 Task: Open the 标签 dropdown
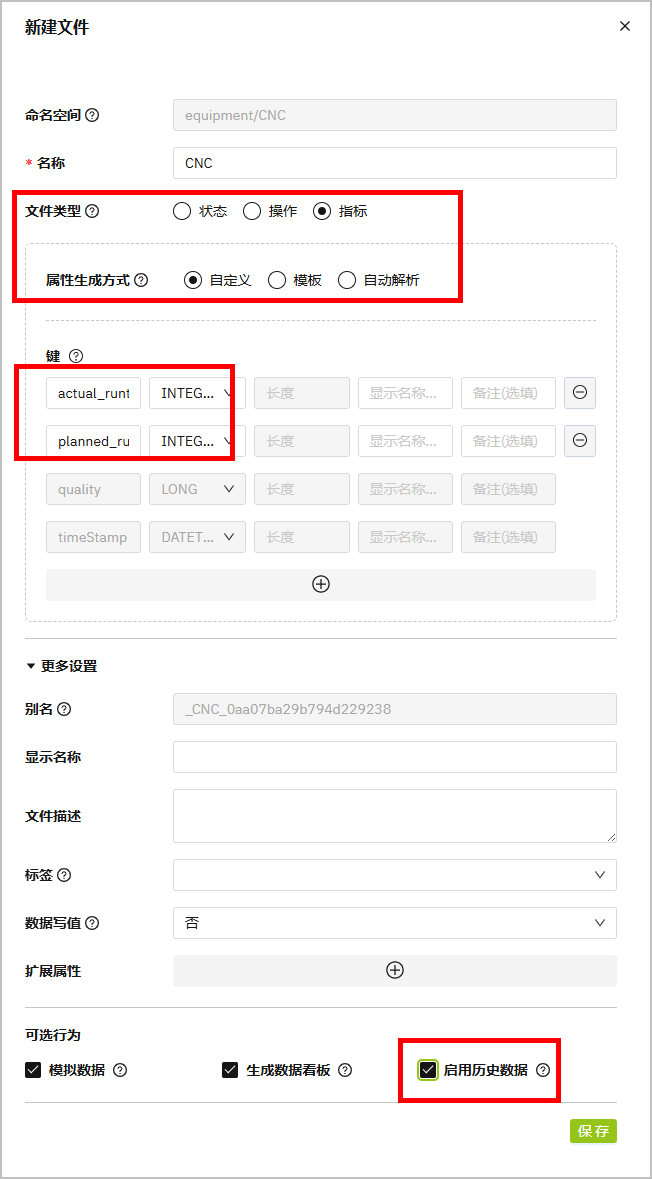[x=395, y=875]
